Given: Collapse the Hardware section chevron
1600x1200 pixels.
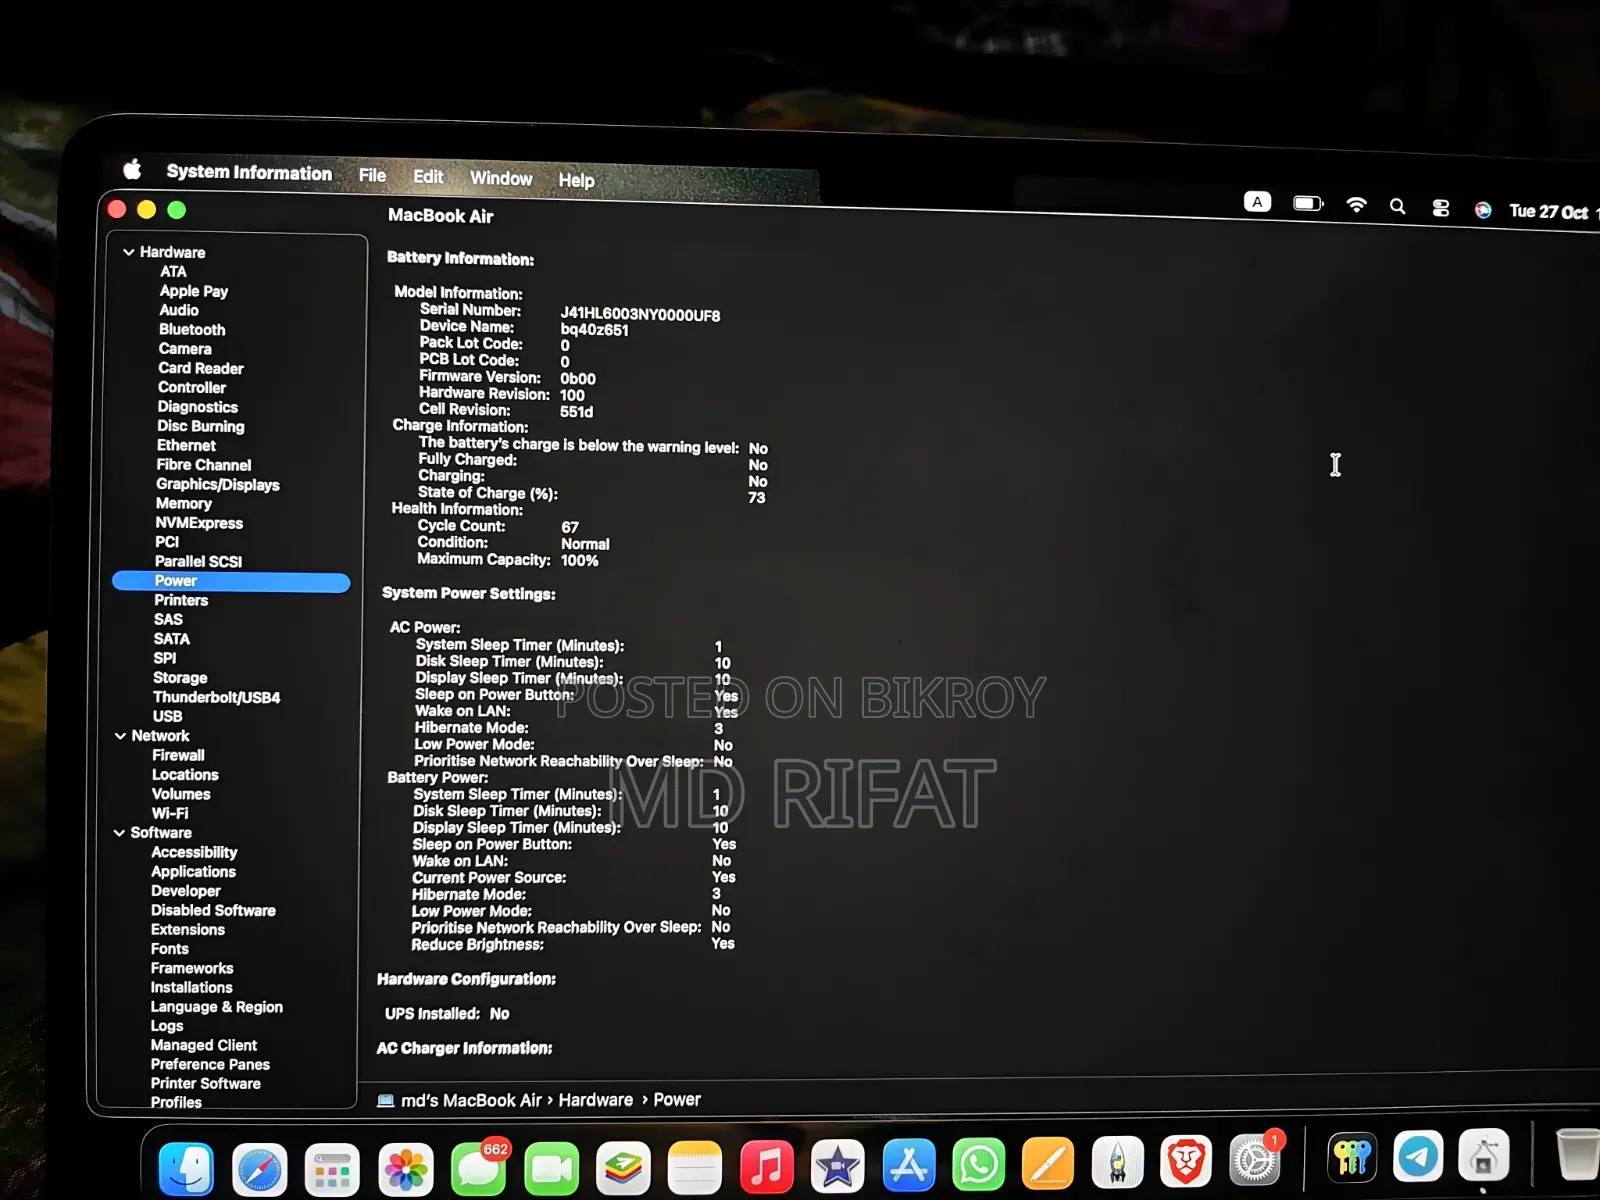Looking at the screenshot, I should click(x=128, y=252).
